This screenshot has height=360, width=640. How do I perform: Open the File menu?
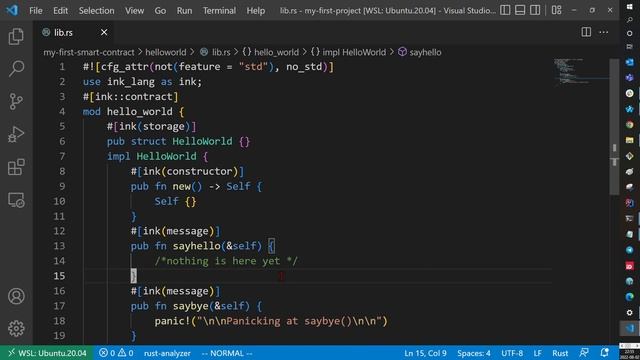[36, 11]
